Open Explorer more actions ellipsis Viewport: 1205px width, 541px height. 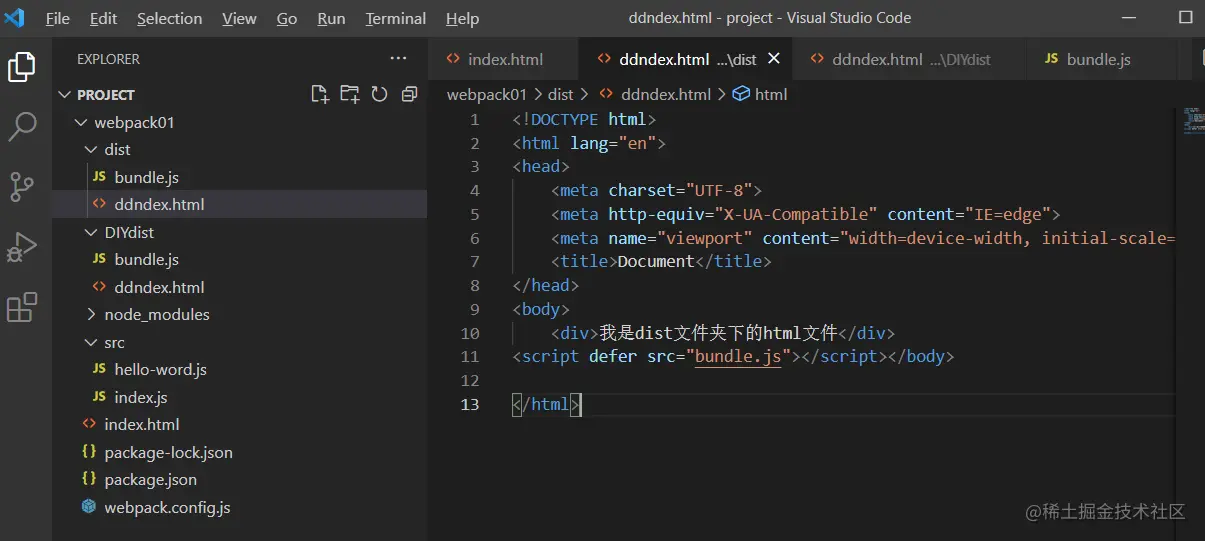click(x=399, y=59)
